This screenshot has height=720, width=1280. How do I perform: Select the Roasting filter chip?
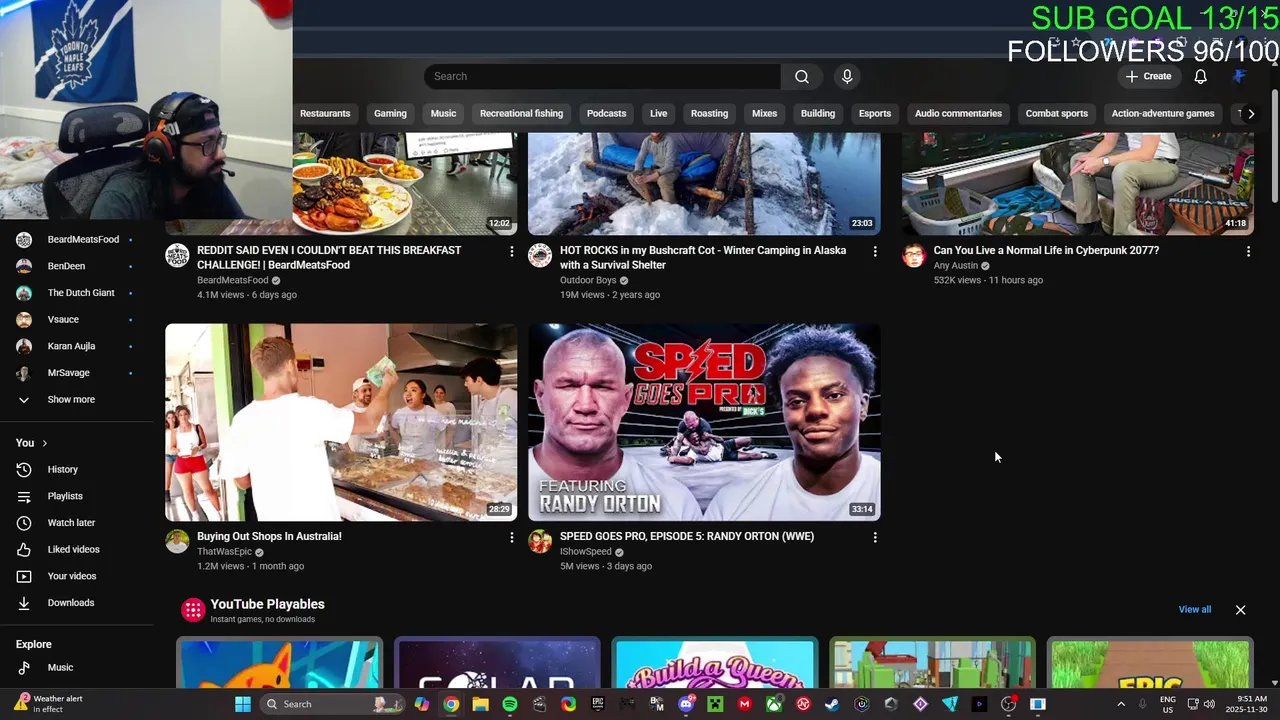(709, 114)
